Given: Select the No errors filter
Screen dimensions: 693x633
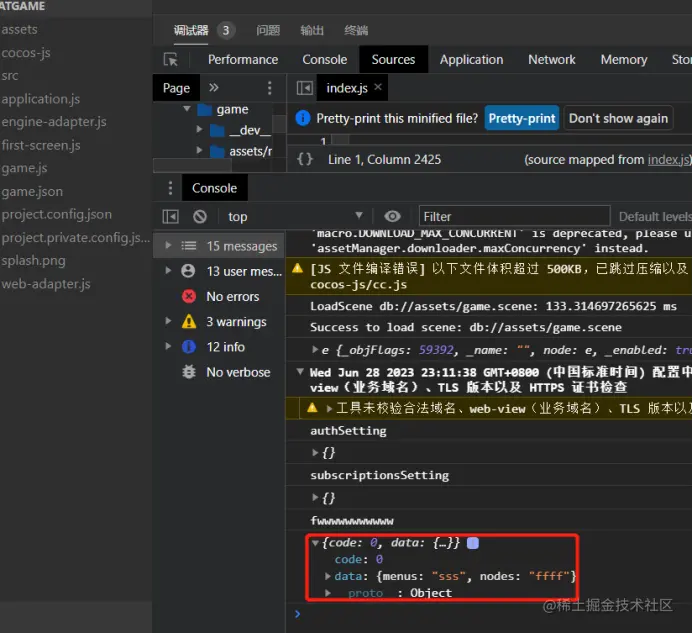Looking at the screenshot, I should tap(232, 296).
